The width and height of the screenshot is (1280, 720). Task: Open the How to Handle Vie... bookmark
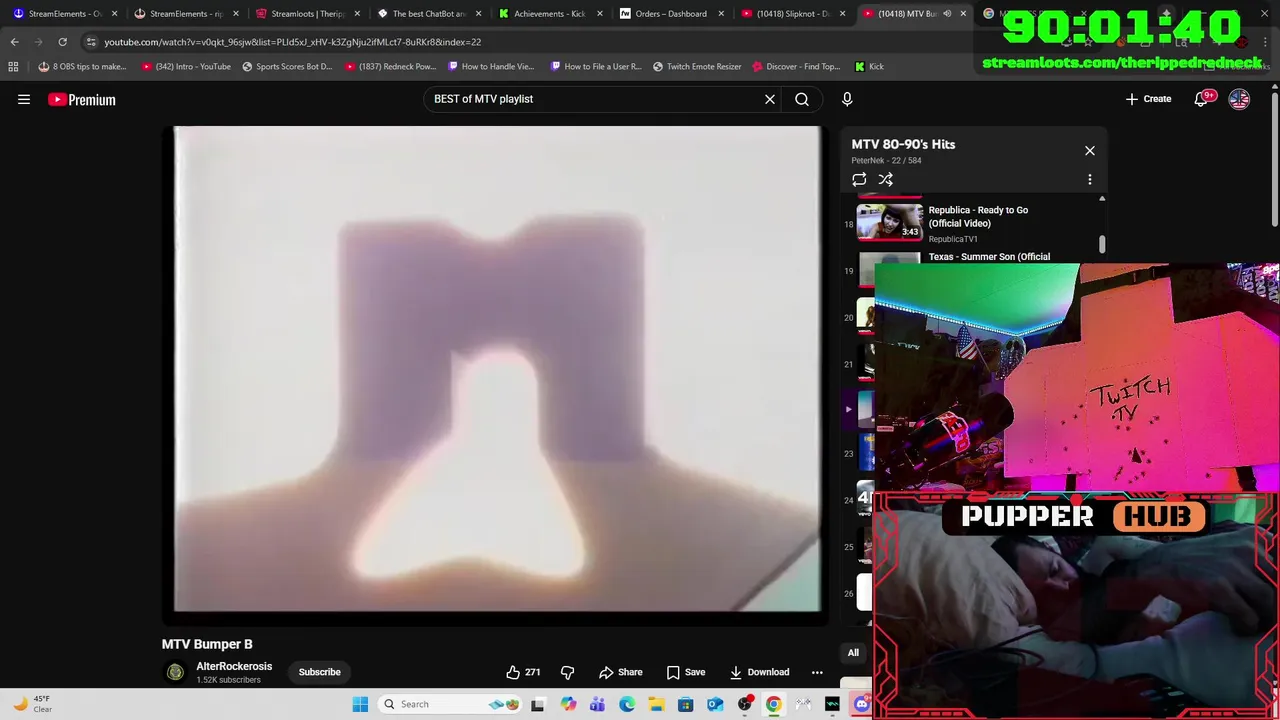(491, 66)
